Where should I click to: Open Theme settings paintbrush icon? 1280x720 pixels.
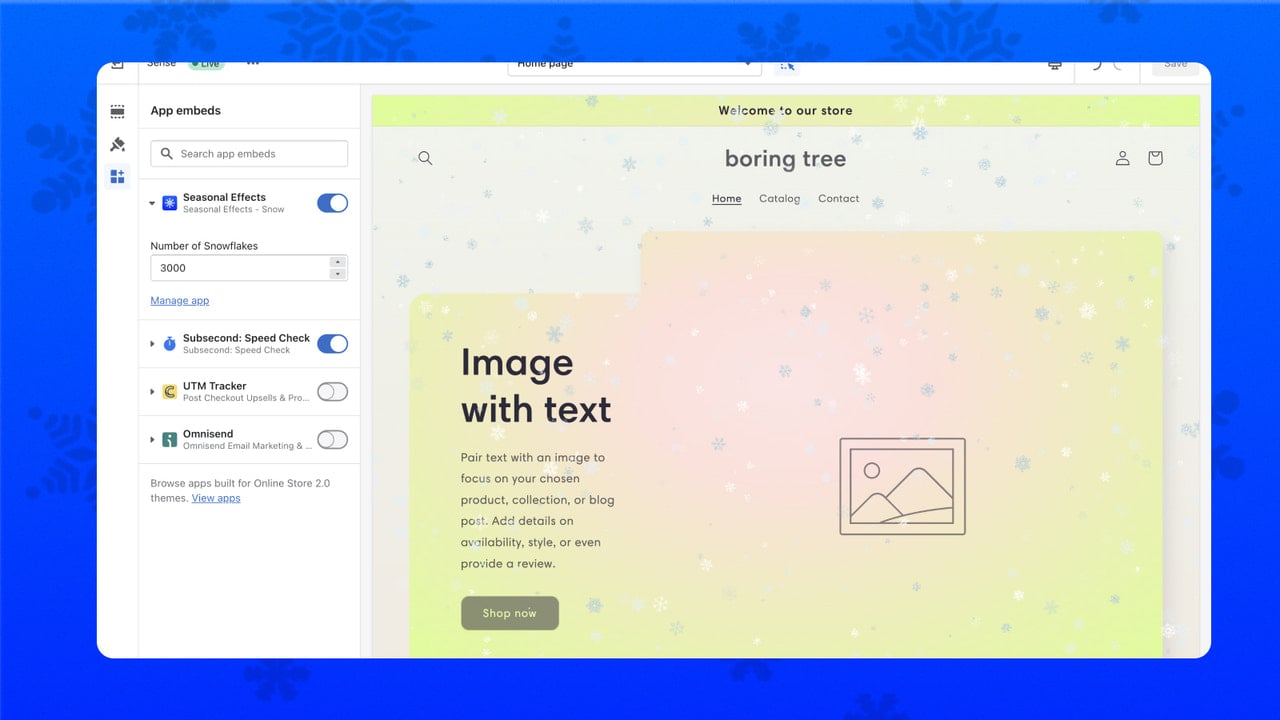(x=118, y=144)
